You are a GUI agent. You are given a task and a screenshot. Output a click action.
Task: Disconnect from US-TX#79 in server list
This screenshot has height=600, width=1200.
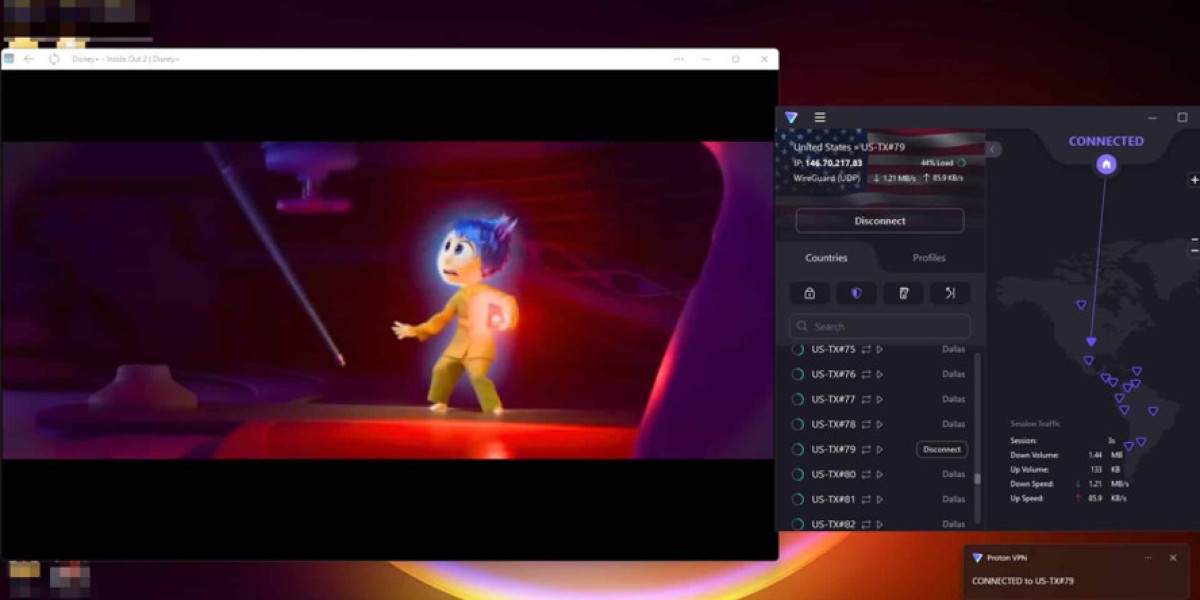(x=941, y=450)
